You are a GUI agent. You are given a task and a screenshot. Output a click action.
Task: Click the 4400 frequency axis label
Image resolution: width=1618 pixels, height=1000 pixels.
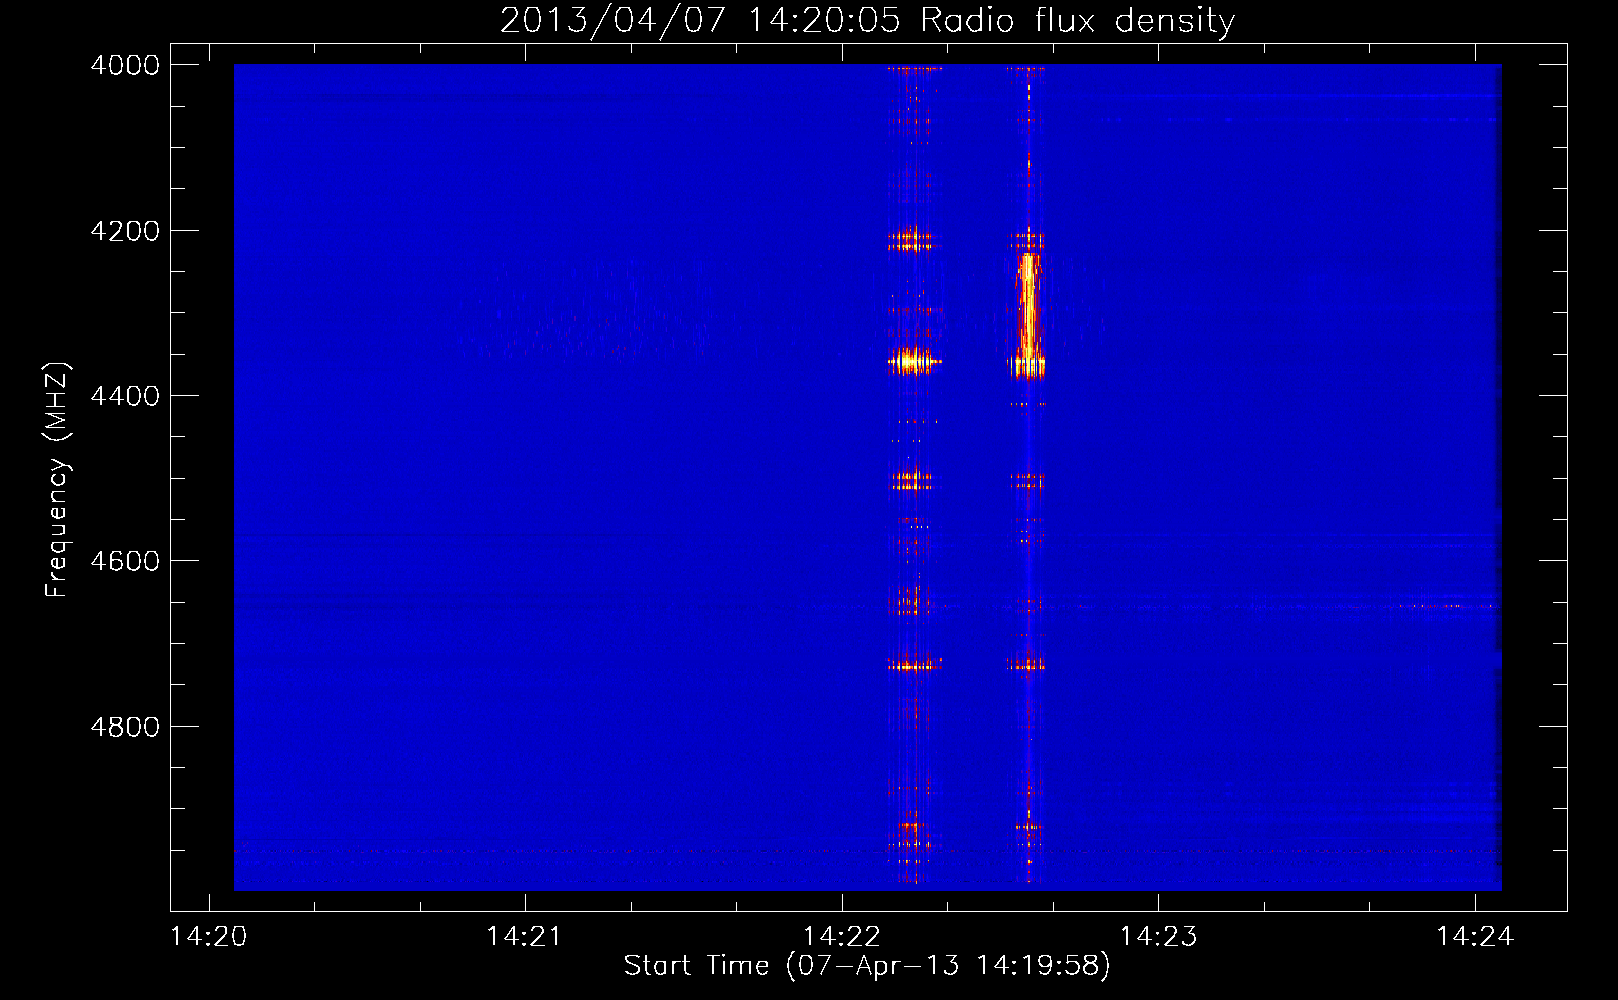(x=125, y=396)
